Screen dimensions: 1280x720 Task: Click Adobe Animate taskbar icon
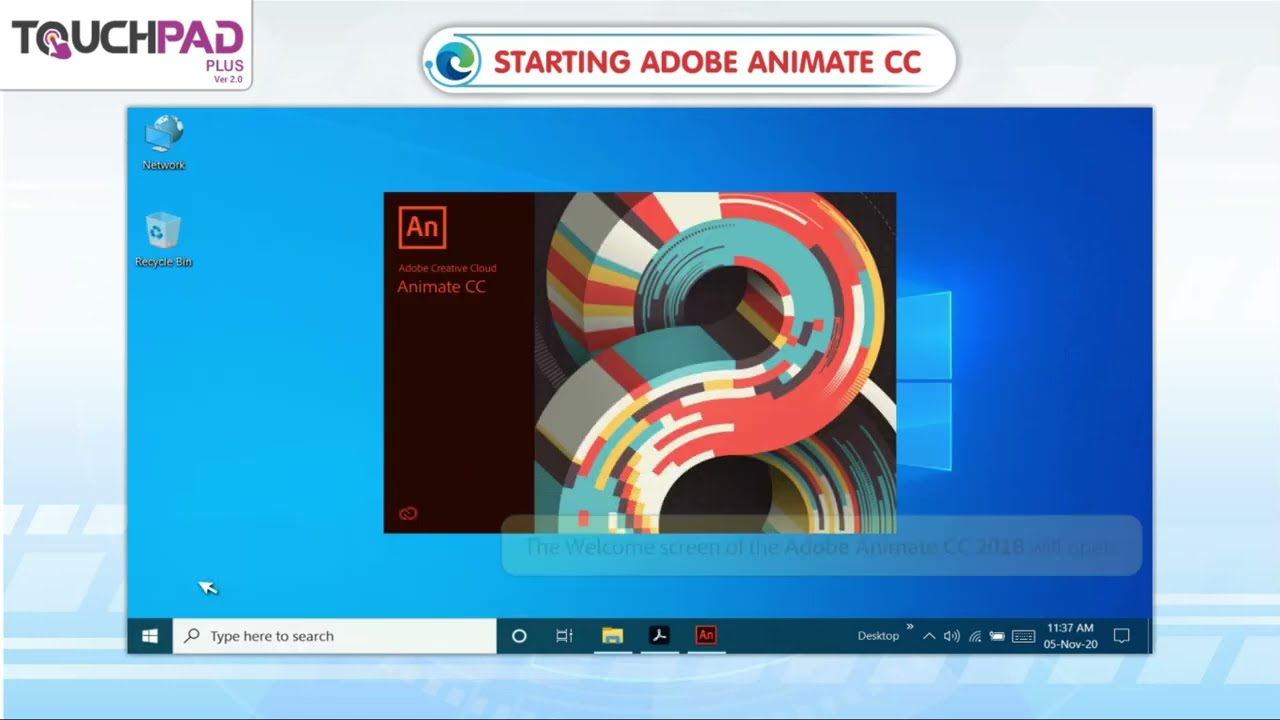(706, 635)
